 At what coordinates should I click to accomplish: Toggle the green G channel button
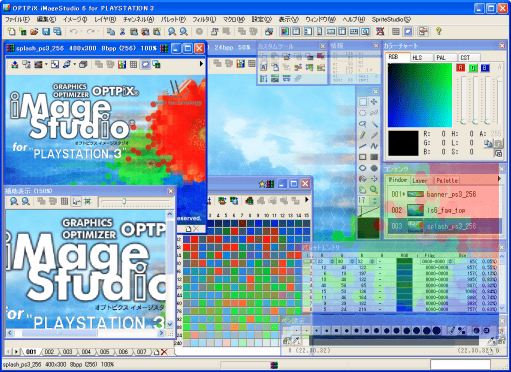[473, 68]
